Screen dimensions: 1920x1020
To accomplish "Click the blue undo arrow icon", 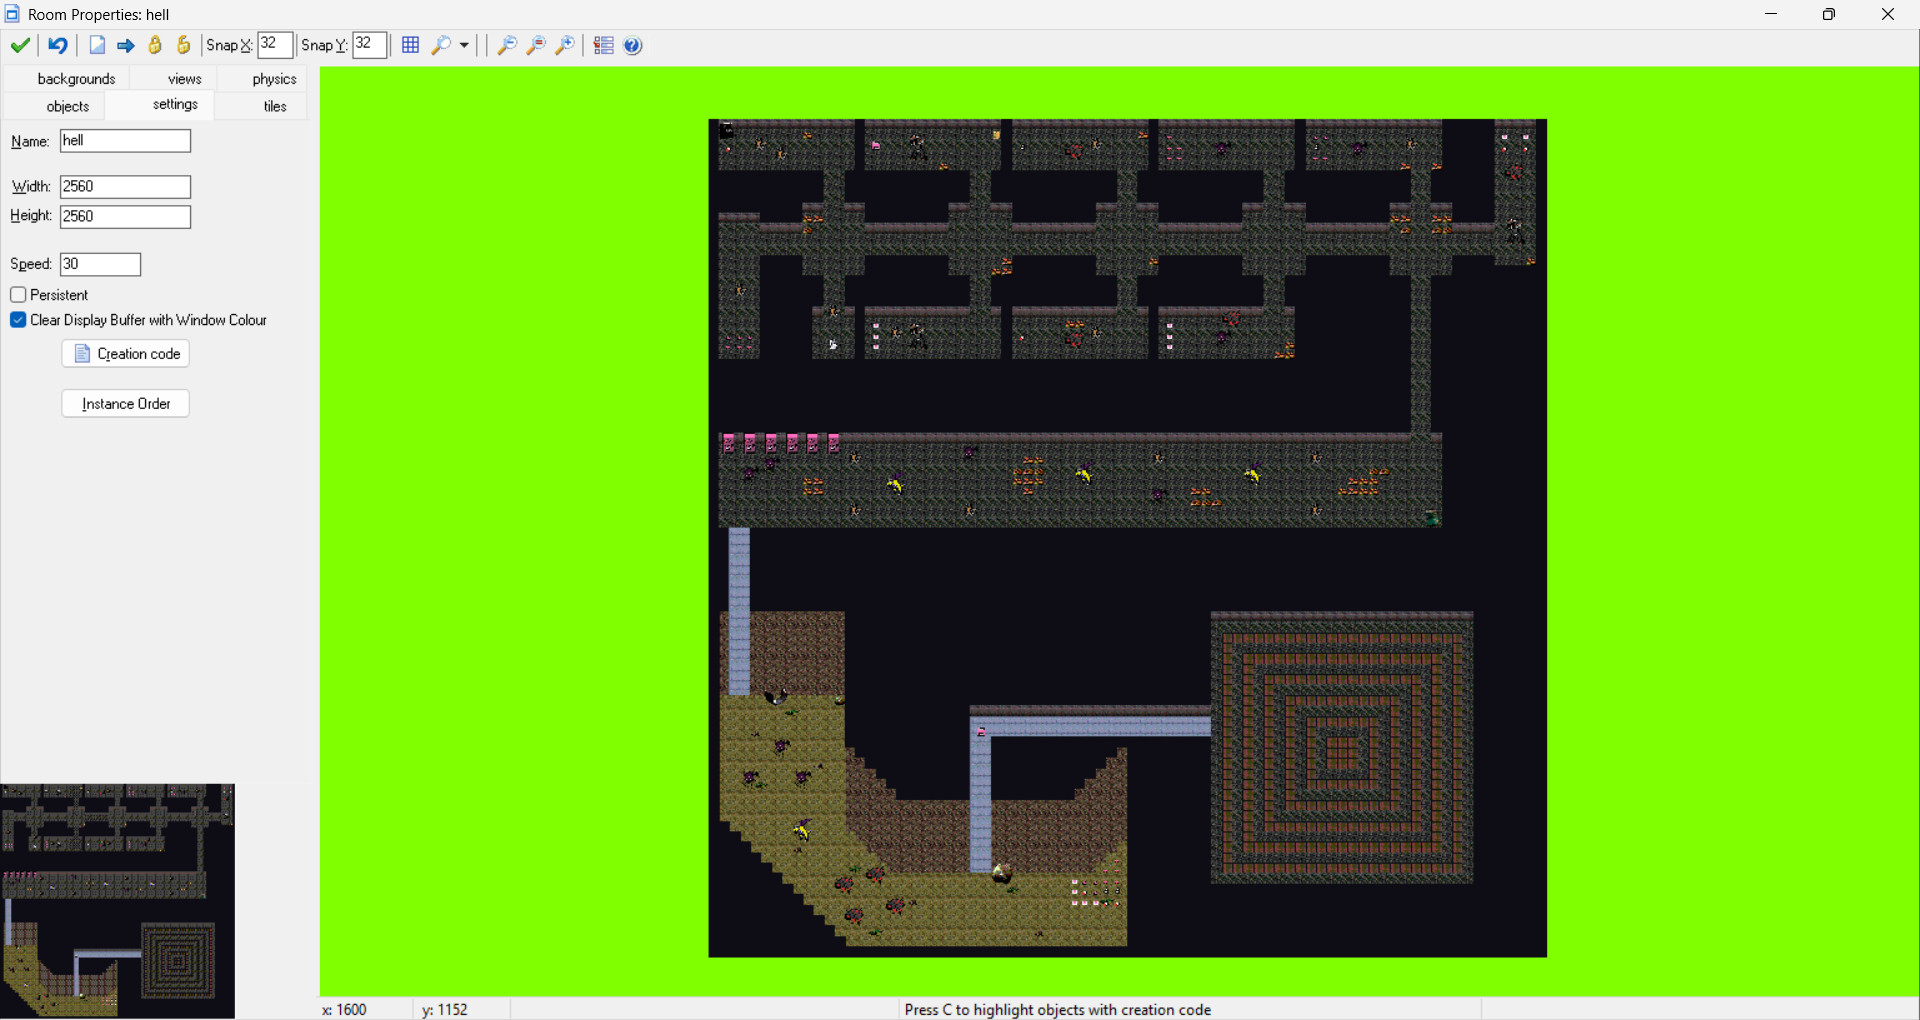I will pyautogui.click(x=58, y=45).
